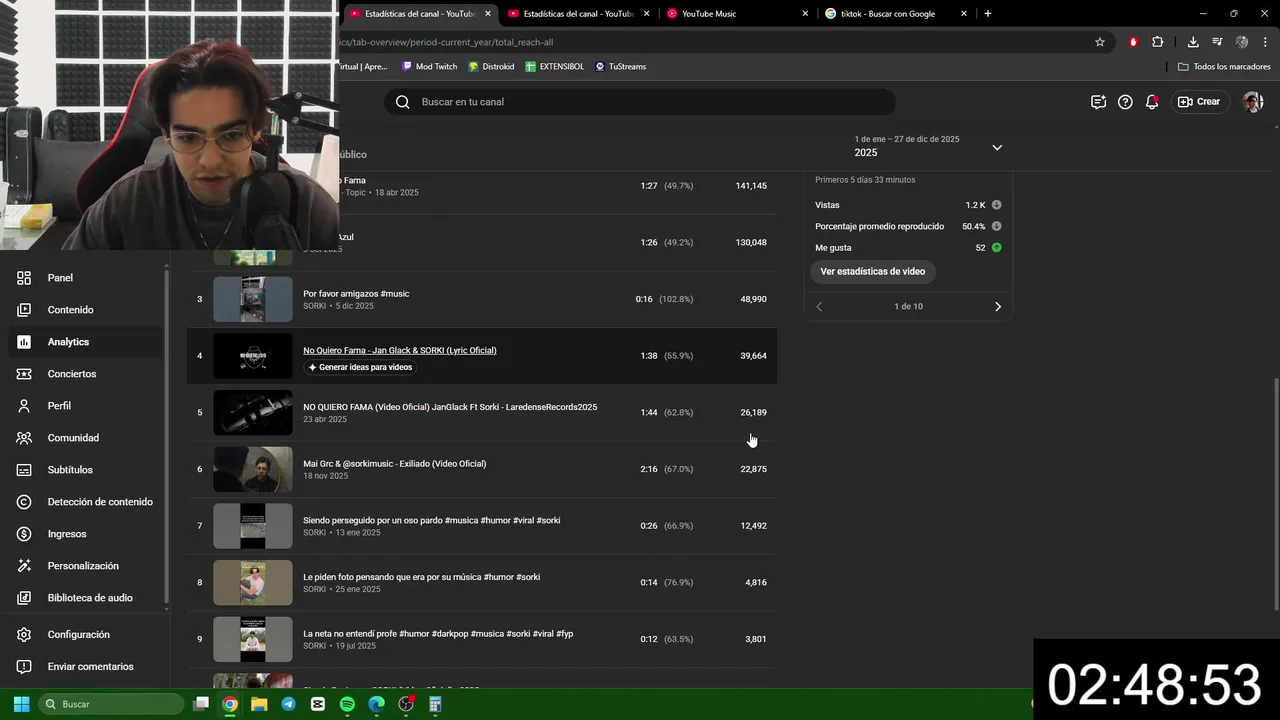1280x720 pixels.
Task: Open TuStreams bookmark
Action: tap(620, 67)
